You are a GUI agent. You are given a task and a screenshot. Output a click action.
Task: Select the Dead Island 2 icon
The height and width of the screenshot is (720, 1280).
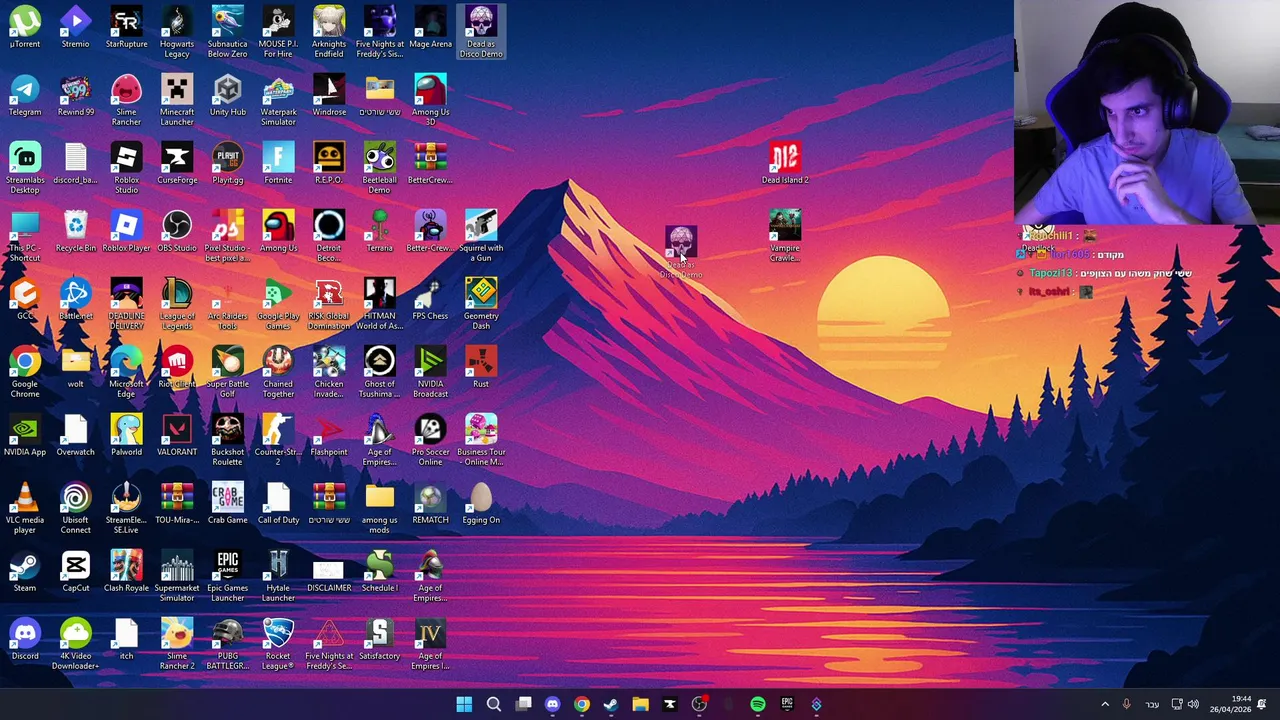785,164
